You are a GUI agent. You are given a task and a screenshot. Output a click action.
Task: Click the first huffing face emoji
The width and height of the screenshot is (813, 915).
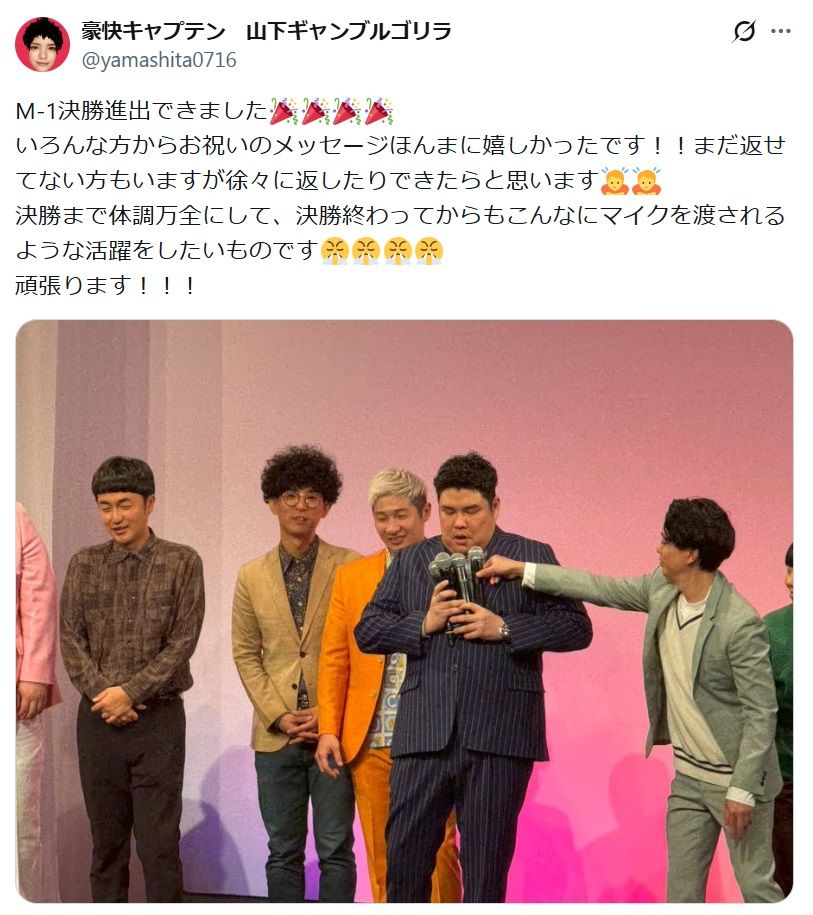336,251
